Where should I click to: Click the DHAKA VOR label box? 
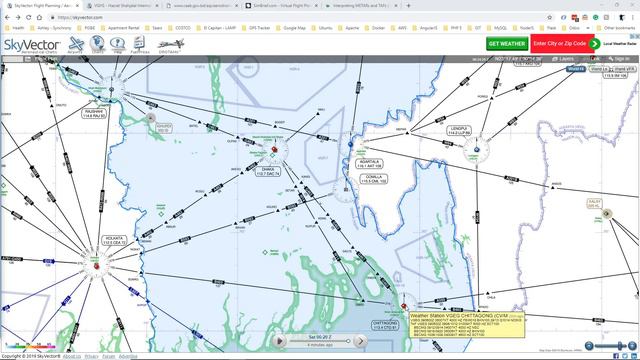pos(268,171)
